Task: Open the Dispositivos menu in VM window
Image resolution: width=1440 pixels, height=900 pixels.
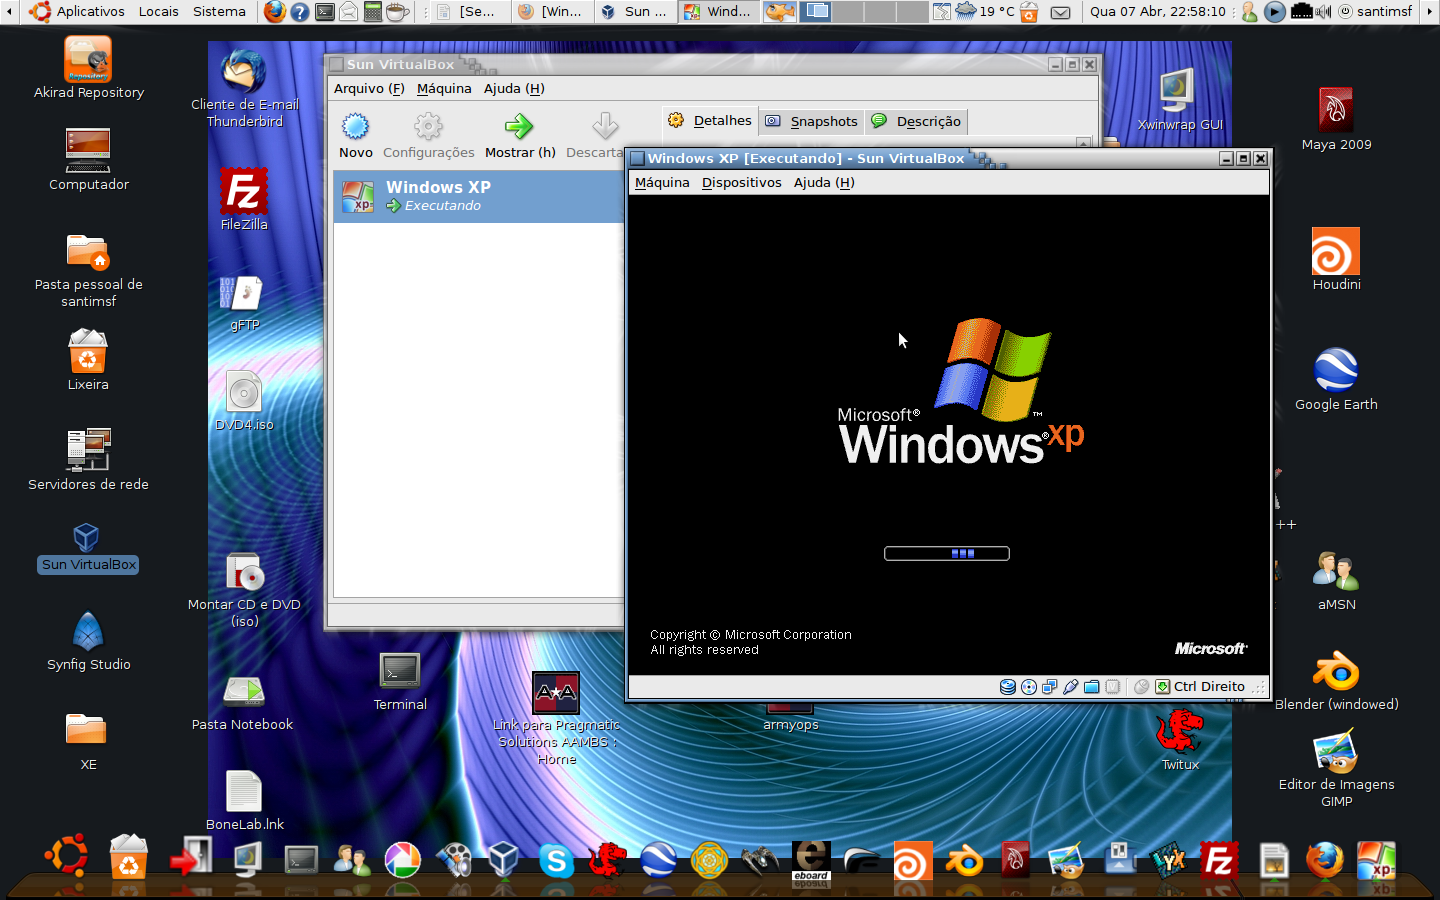Action: click(741, 183)
